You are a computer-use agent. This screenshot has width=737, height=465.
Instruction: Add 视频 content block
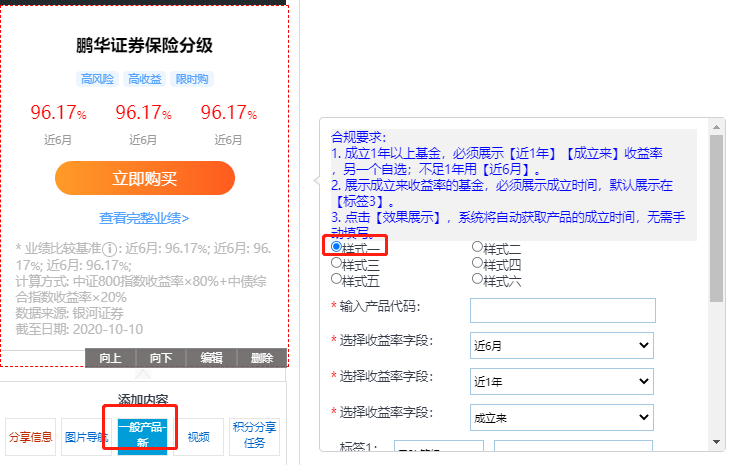pyautogui.click(x=198, y=437)
